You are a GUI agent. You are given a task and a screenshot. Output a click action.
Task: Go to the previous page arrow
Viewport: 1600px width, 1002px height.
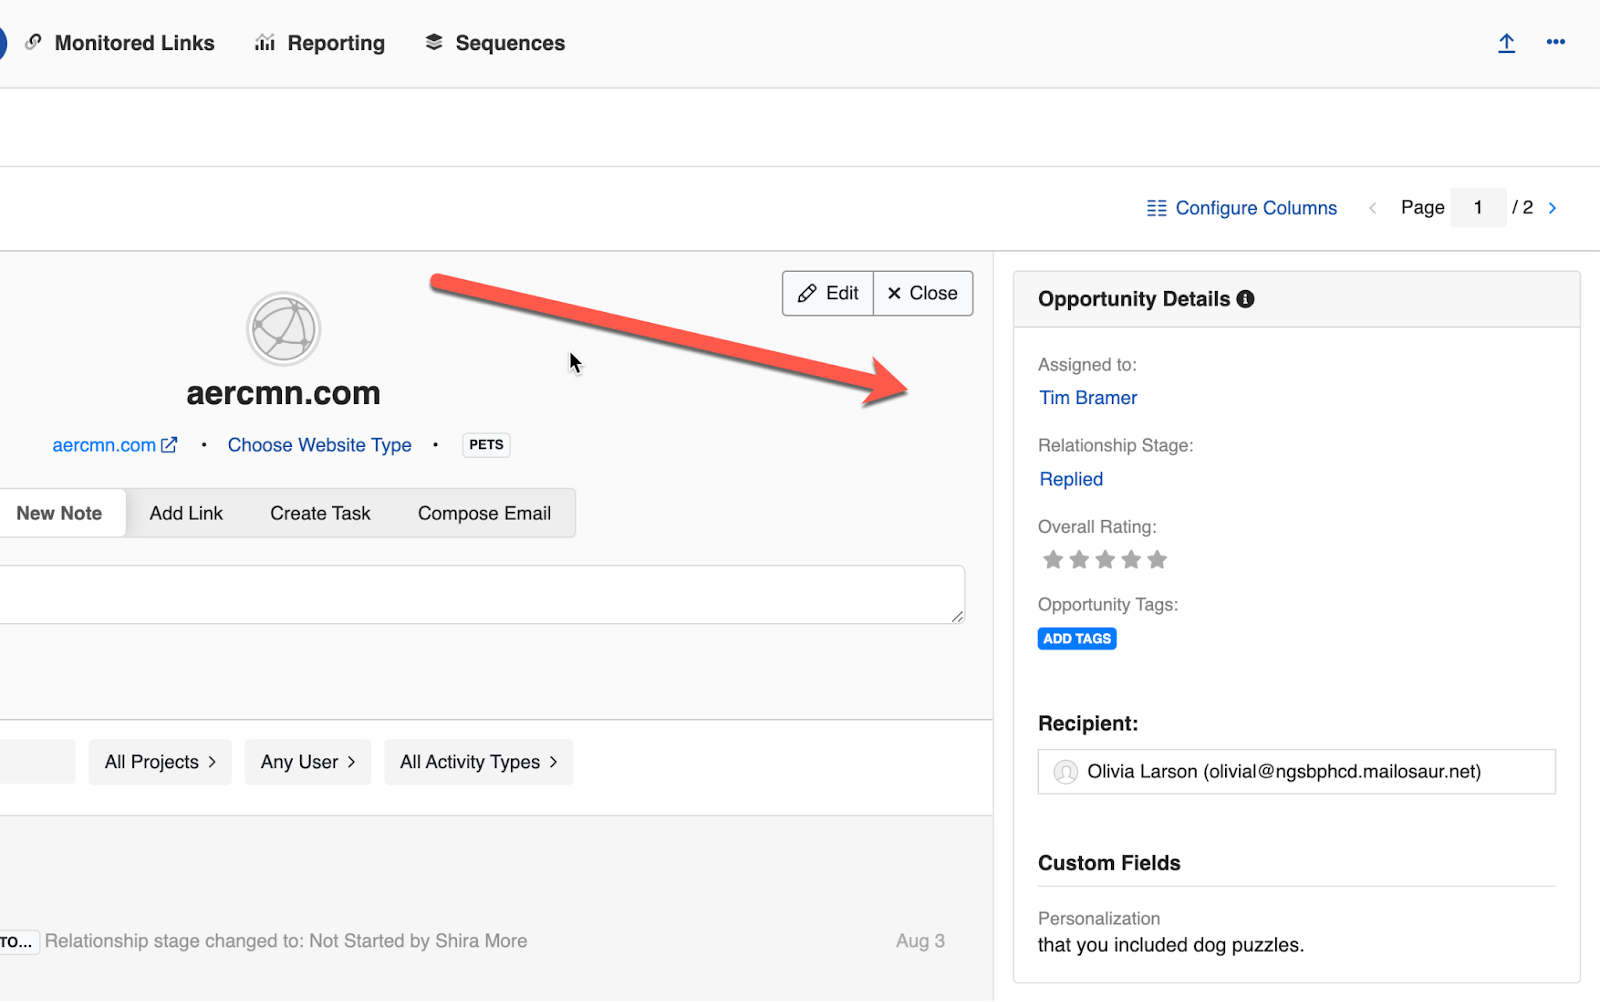1373,208
